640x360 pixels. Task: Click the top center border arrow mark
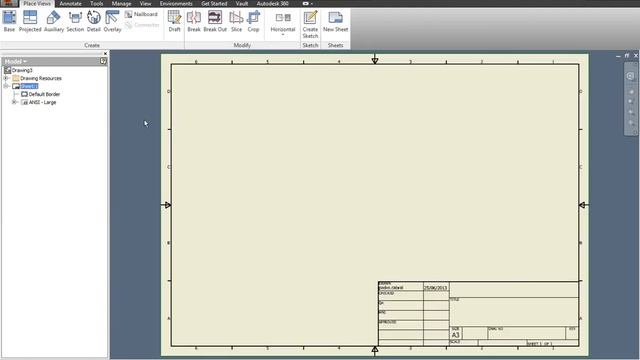375,60
